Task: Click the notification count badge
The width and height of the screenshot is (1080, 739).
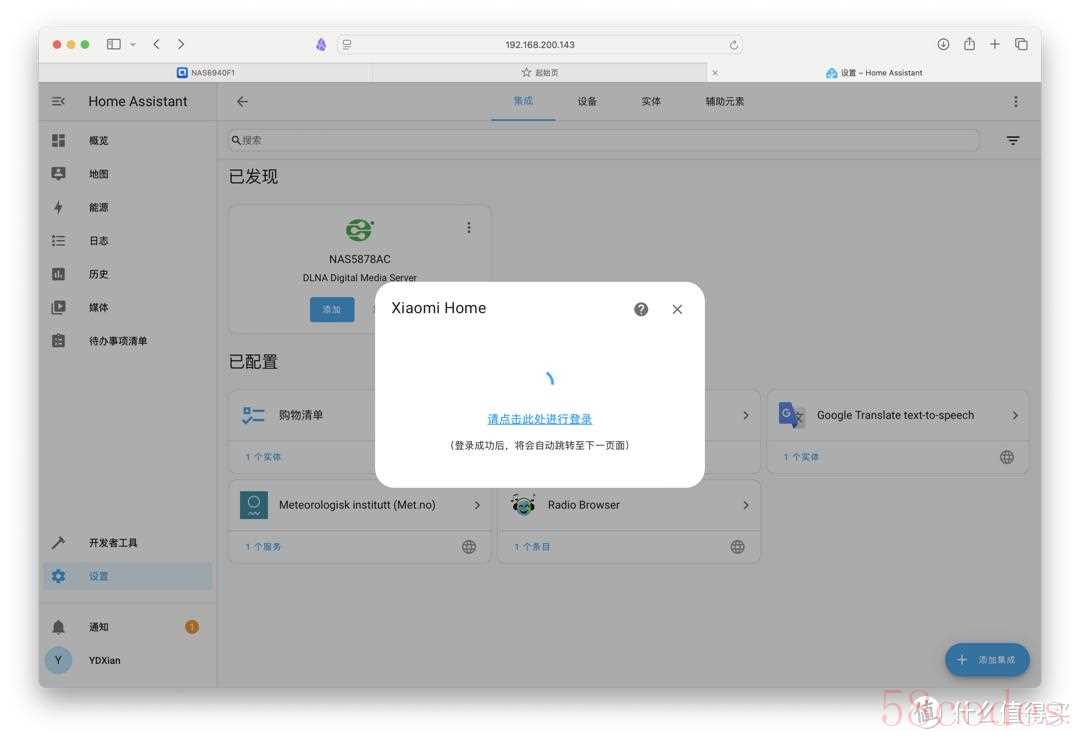Action: pyautogui.click(x=191, y=627)
